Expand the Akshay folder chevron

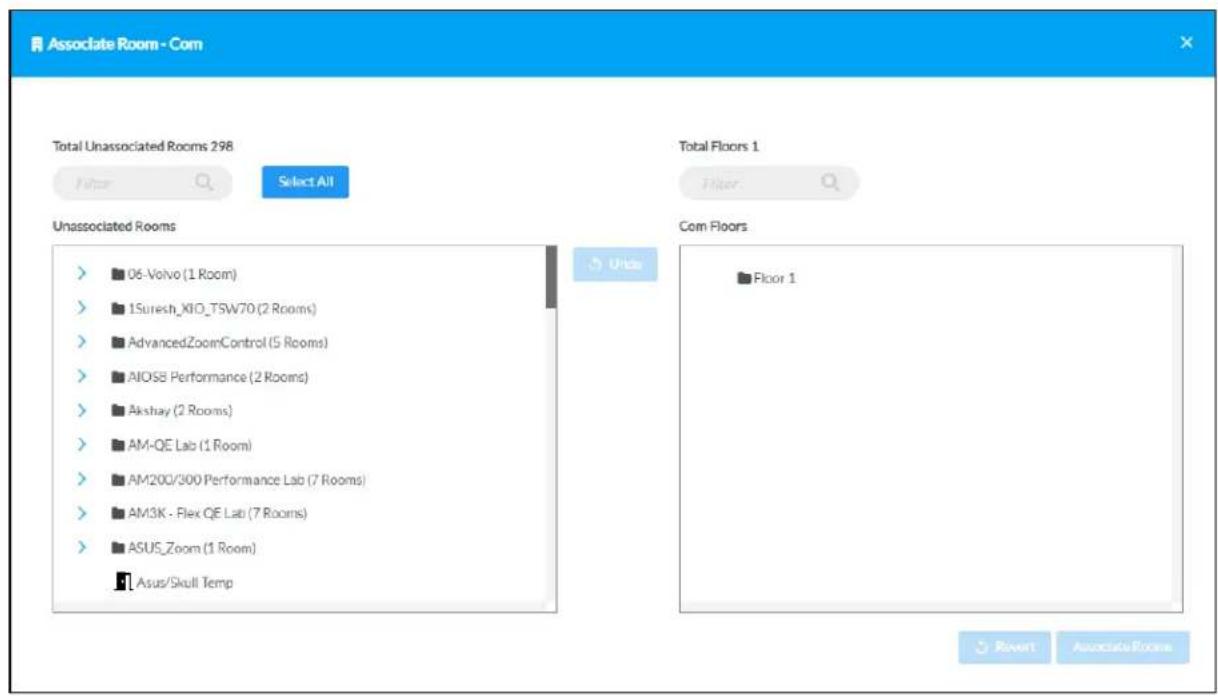point(81,411)
